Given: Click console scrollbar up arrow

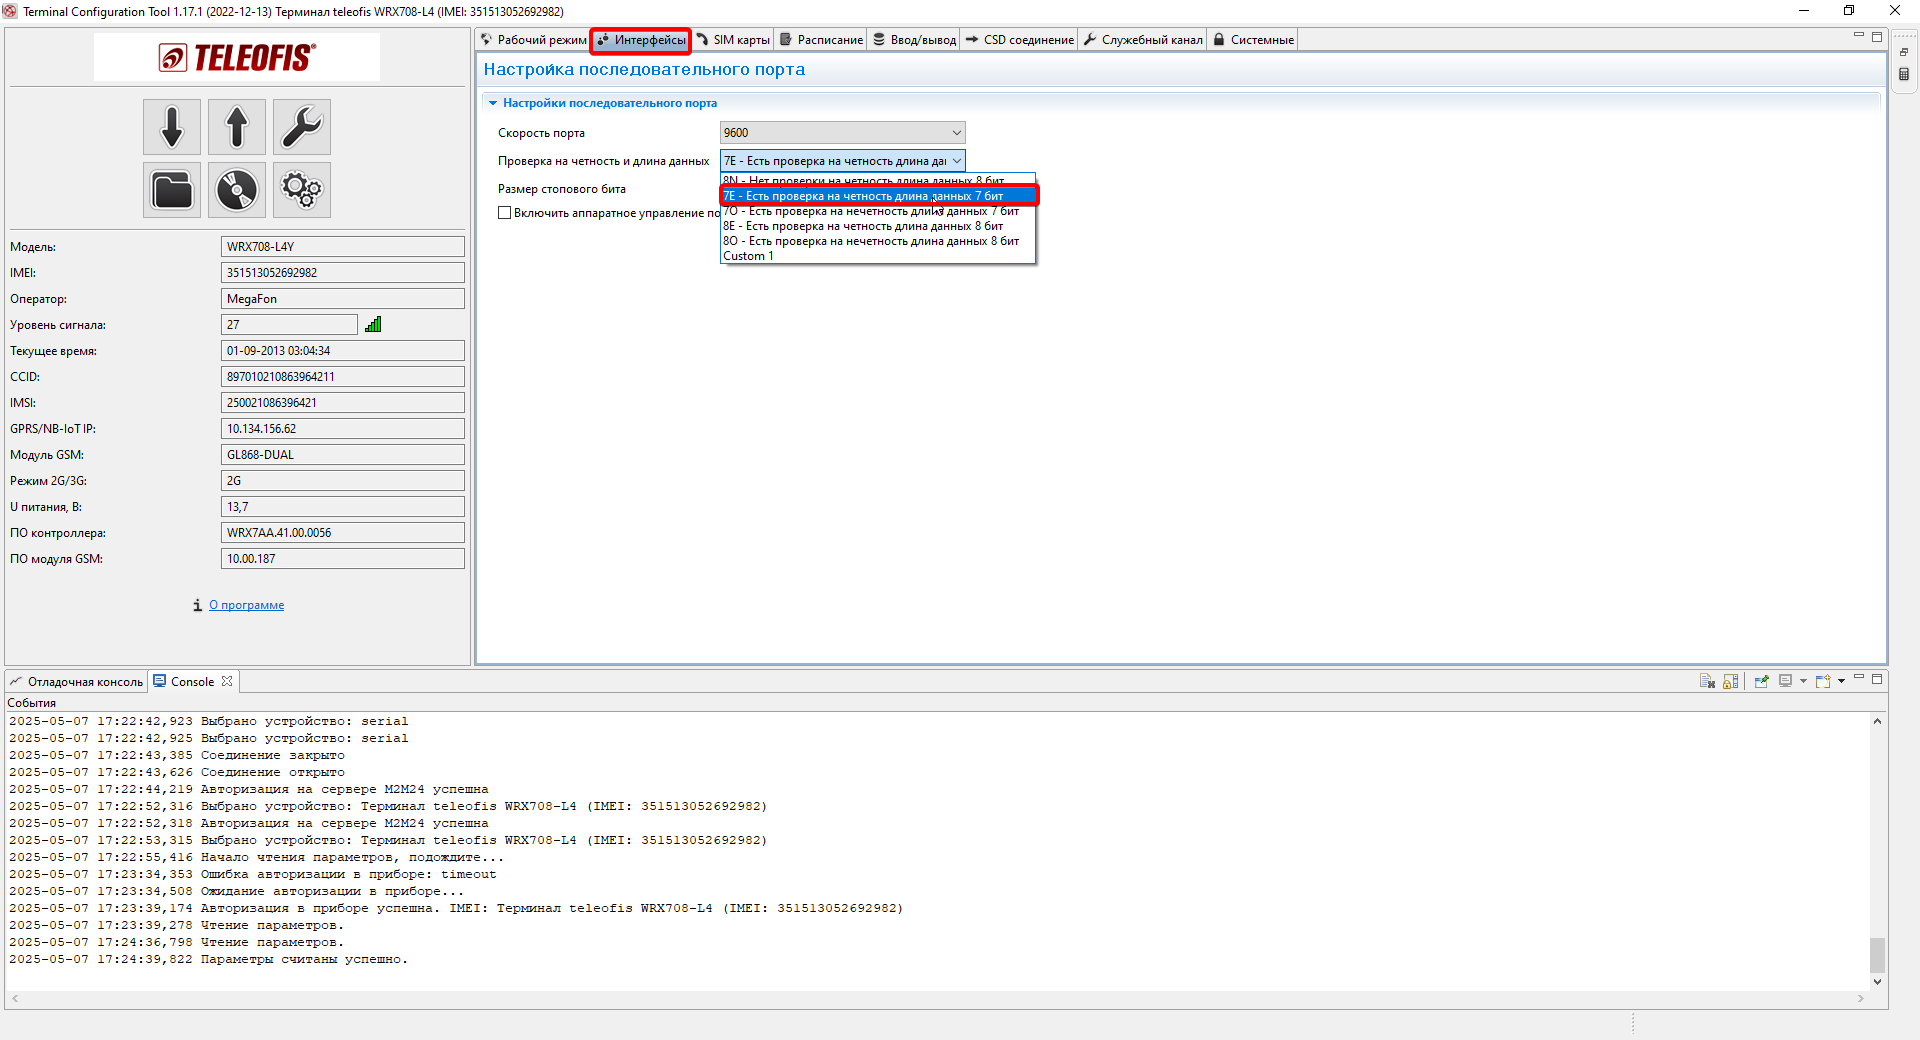Looking at the screenshot, I should point(1877,721).
